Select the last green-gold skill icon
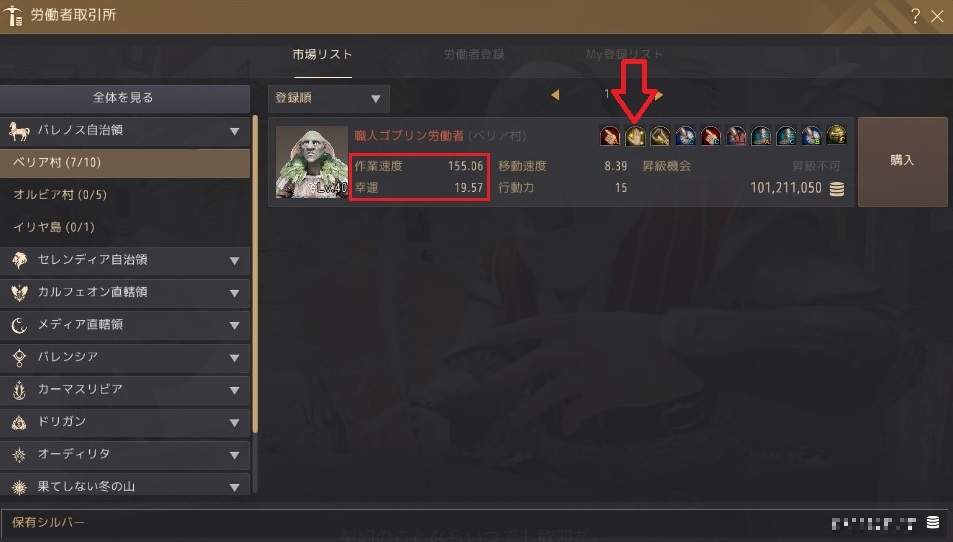This screenshot has width=953, height=542. pos(836,136)
